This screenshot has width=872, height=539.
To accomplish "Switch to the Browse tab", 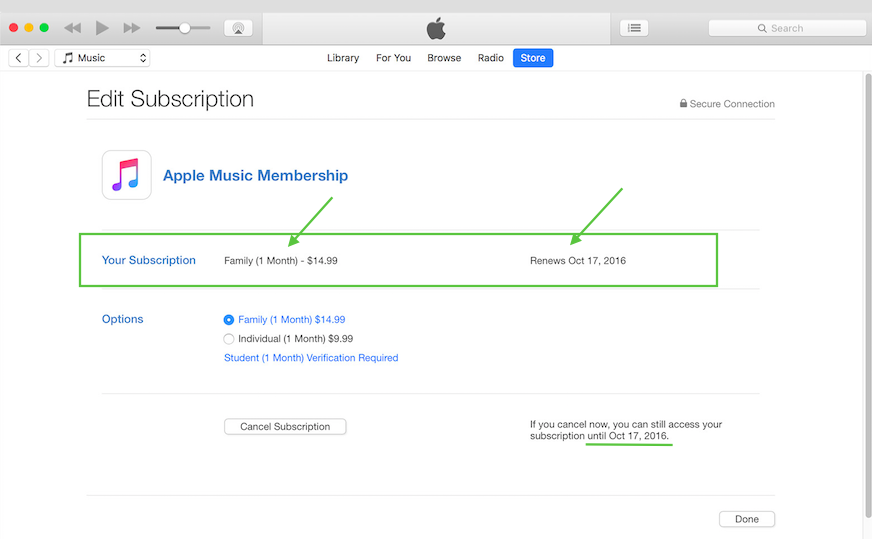I will click(444, 58).
